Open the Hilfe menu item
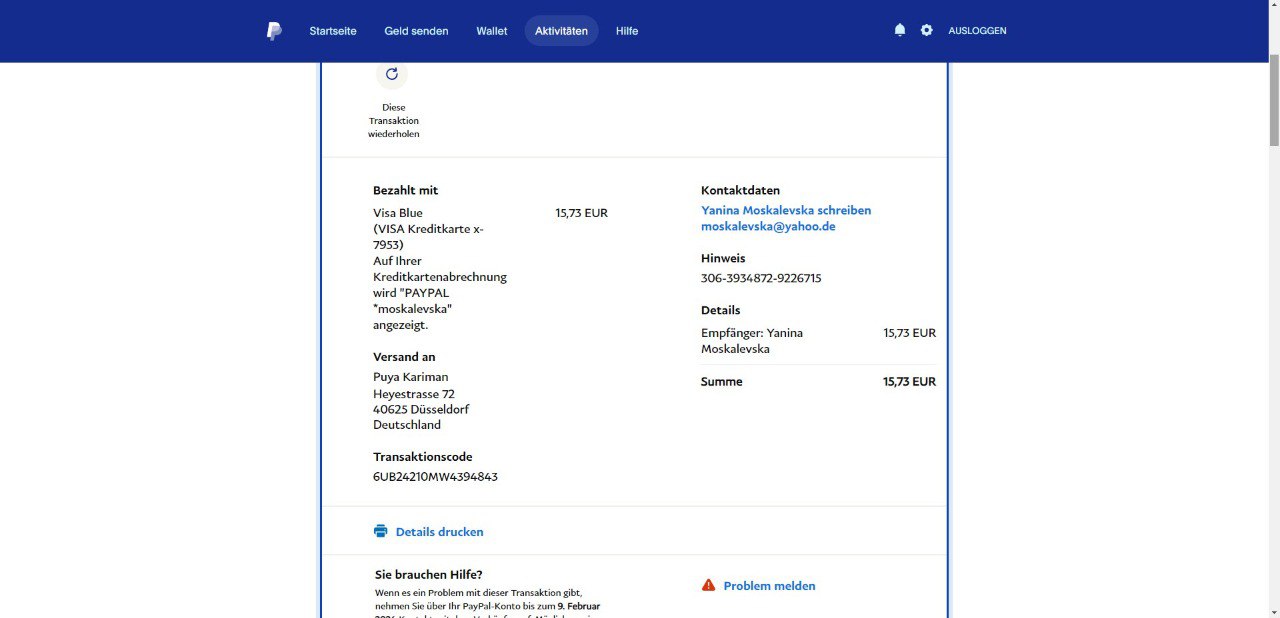 click(x=627, y=31)
